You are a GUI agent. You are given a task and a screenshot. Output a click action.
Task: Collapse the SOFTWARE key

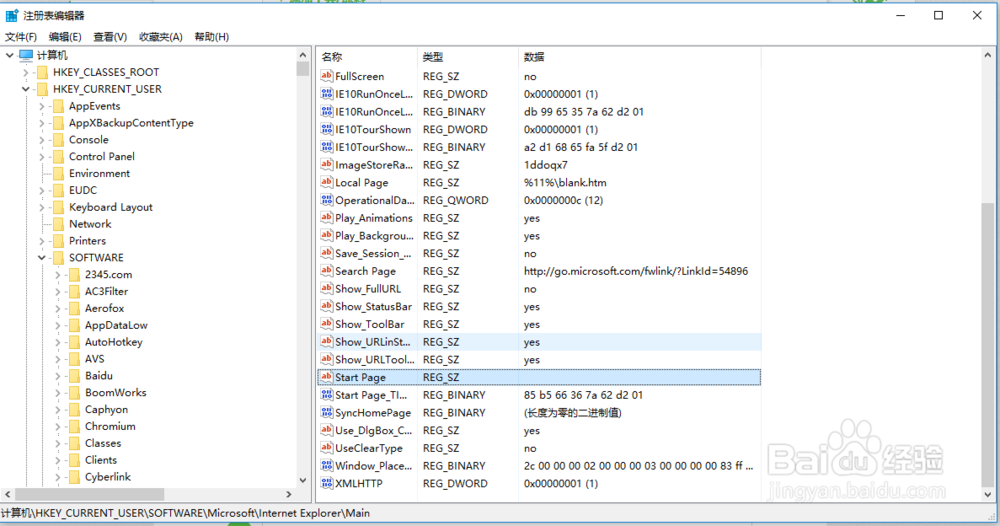point(41,258)
